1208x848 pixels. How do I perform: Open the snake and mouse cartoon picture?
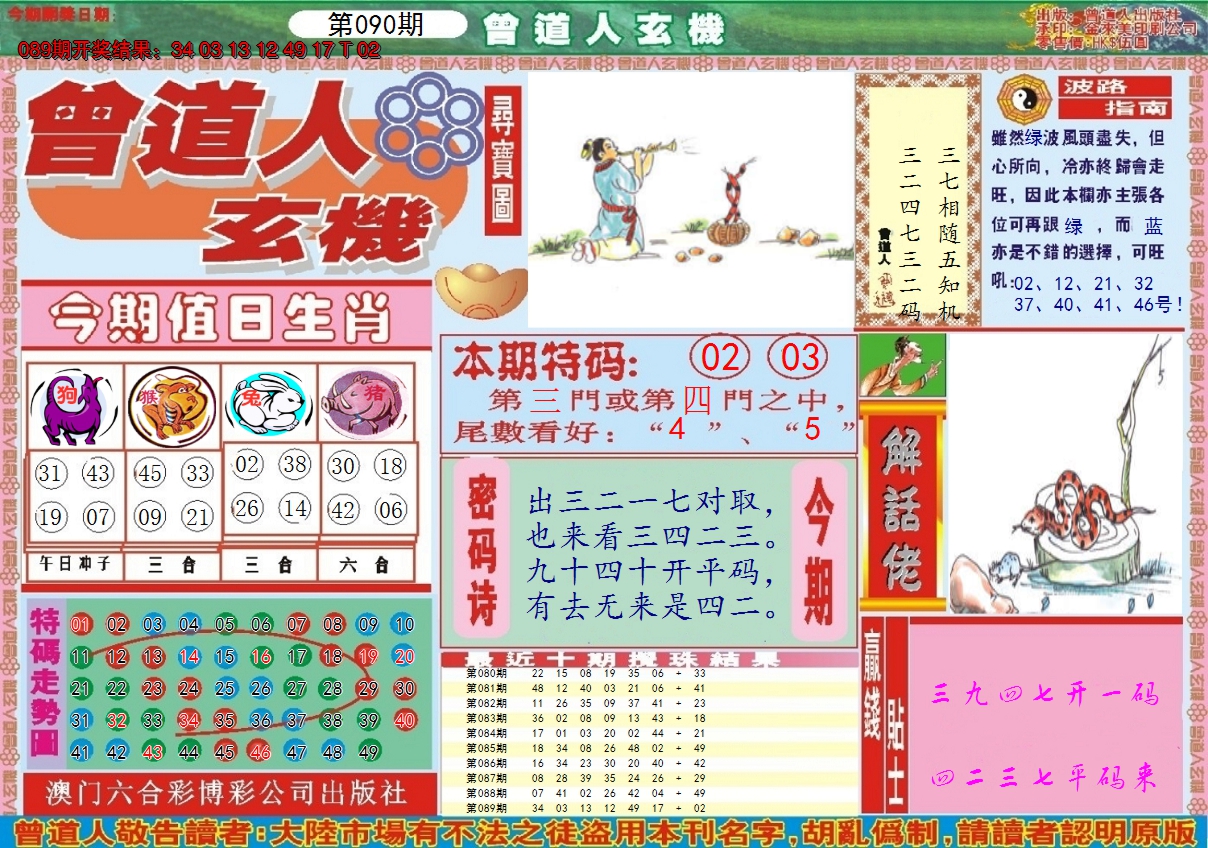[1066, 474]
